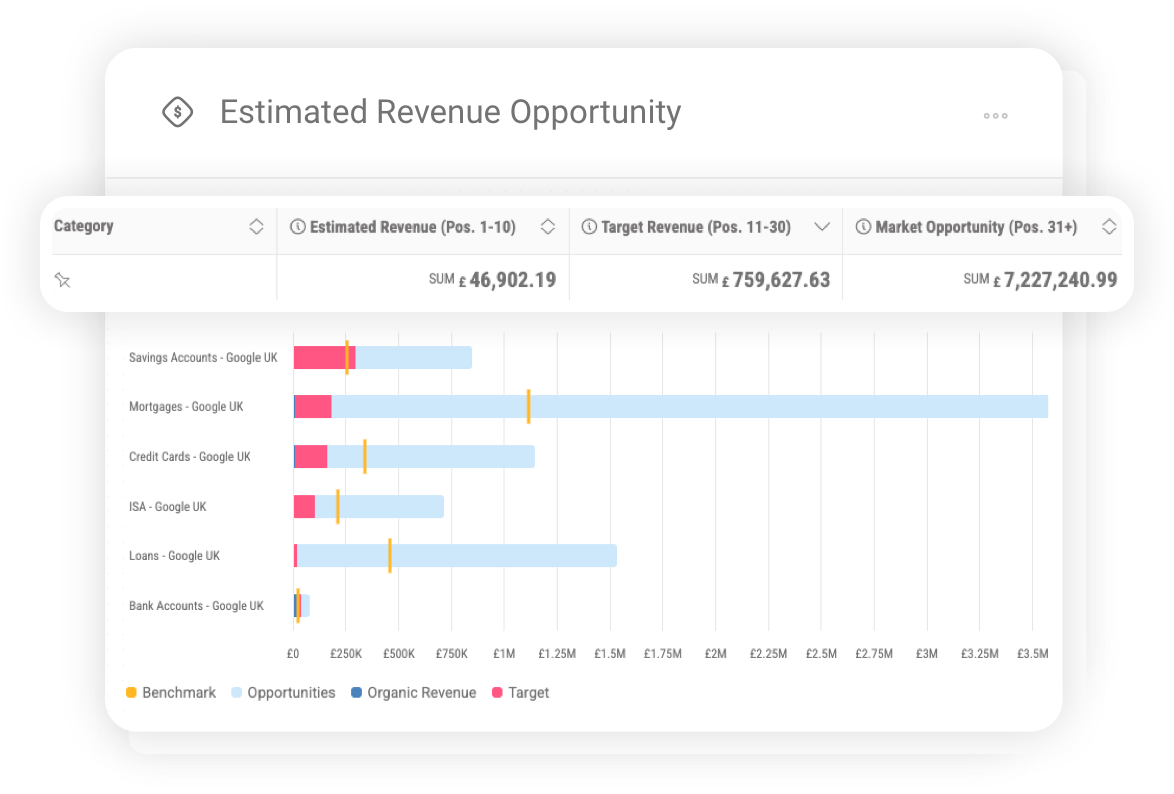Open the Target Revenue column dropdown arrow
This screenshot has height=794, width=1174.
click(824, 227)
